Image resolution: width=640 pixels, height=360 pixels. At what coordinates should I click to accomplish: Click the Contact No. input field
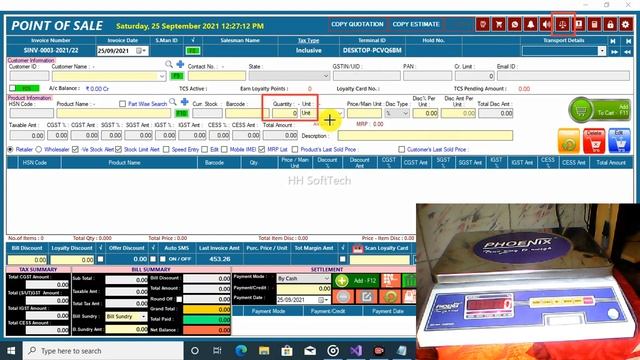pos(217,76)
